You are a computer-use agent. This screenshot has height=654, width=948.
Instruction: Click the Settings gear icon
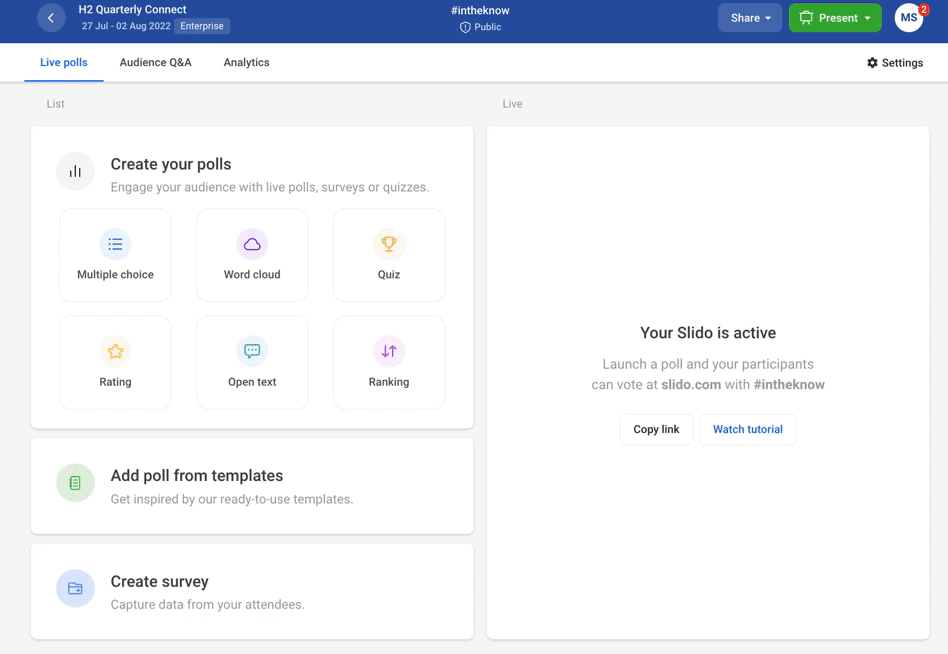point(872,63)
